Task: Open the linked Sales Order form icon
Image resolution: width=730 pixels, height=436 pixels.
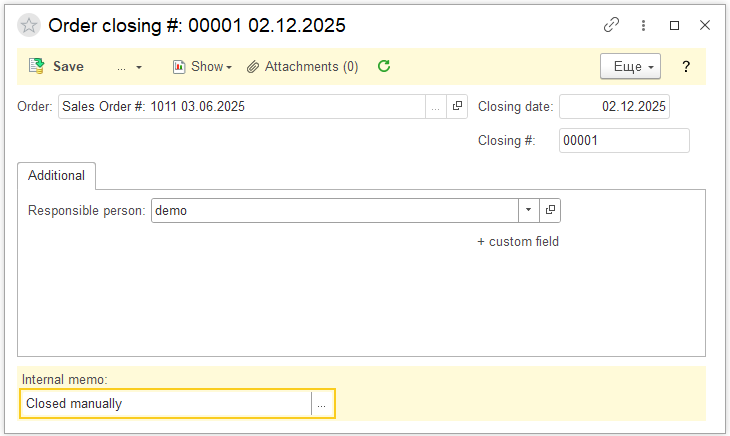Action: click(x=457, y=106)
